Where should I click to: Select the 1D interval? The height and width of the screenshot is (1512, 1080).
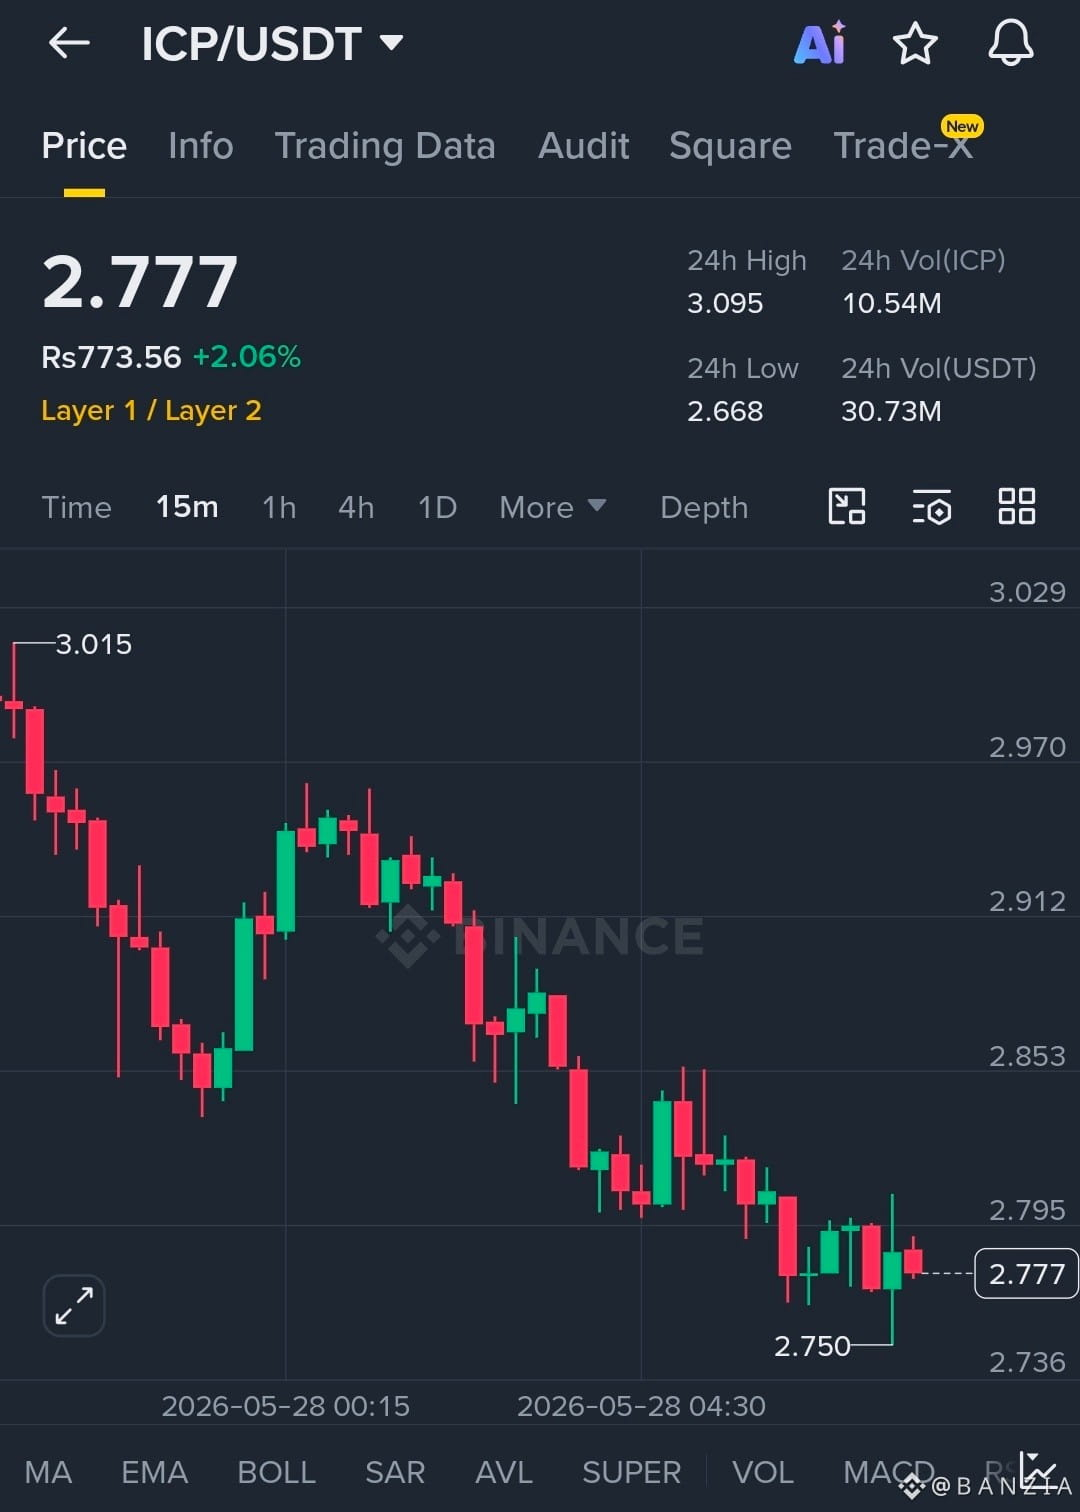click(437, 507)
